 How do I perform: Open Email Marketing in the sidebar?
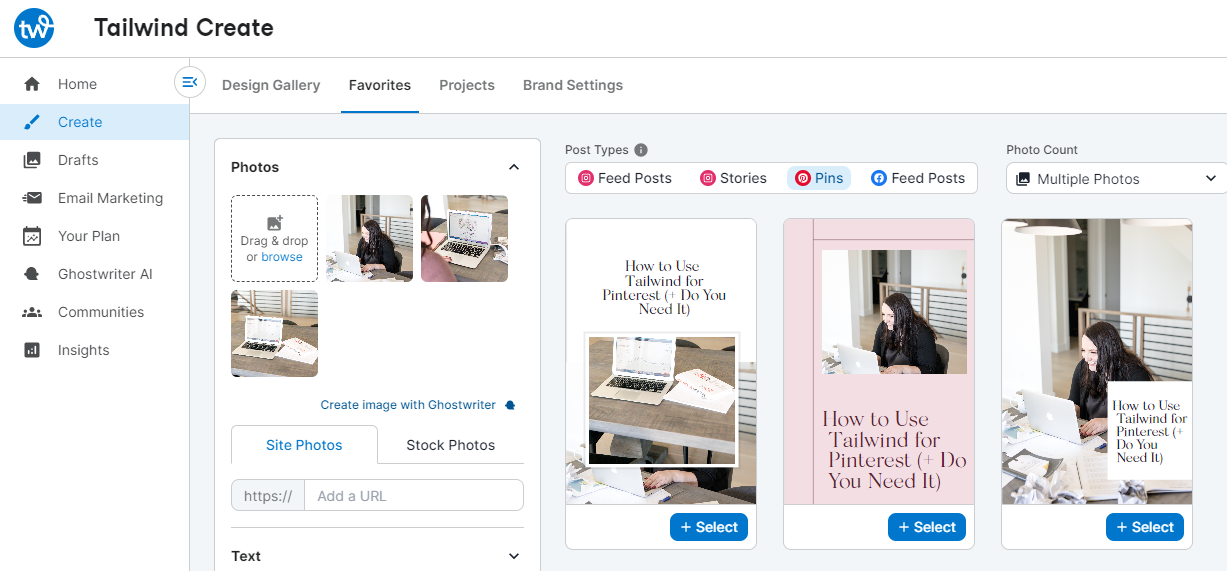[x=94, y=198]
